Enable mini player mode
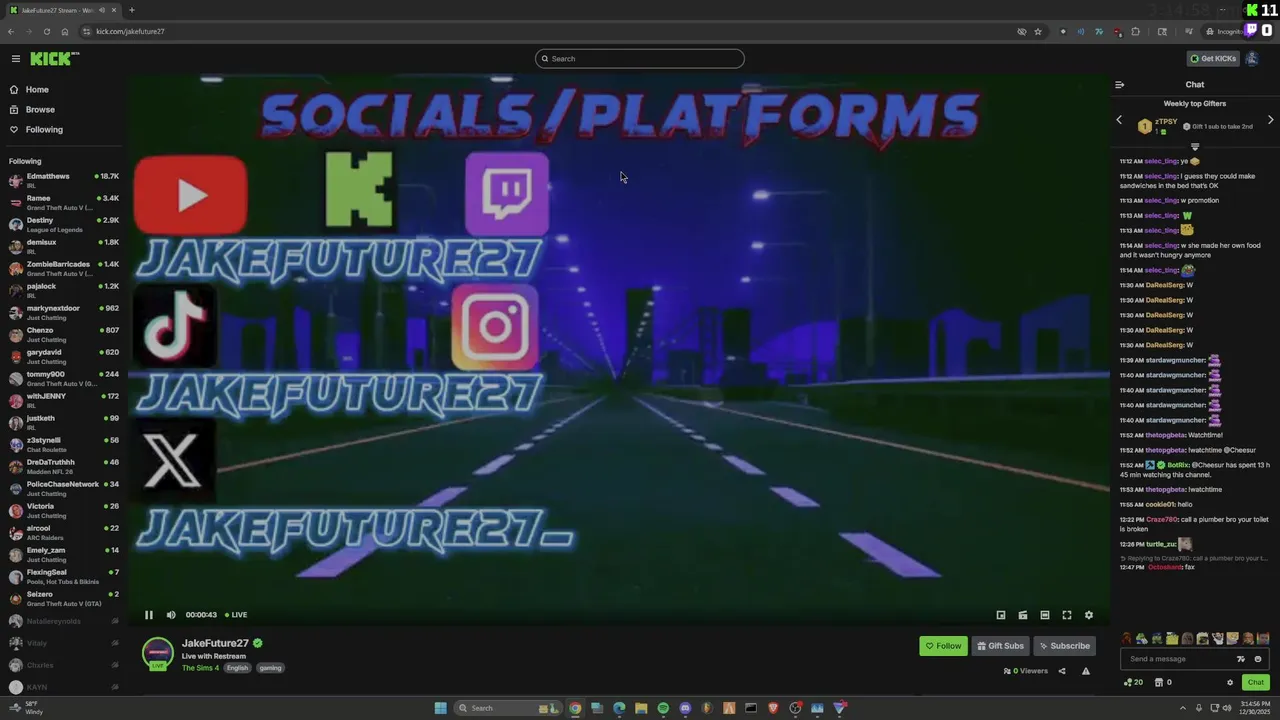 pyautogui.click(x=1001, y=615)
